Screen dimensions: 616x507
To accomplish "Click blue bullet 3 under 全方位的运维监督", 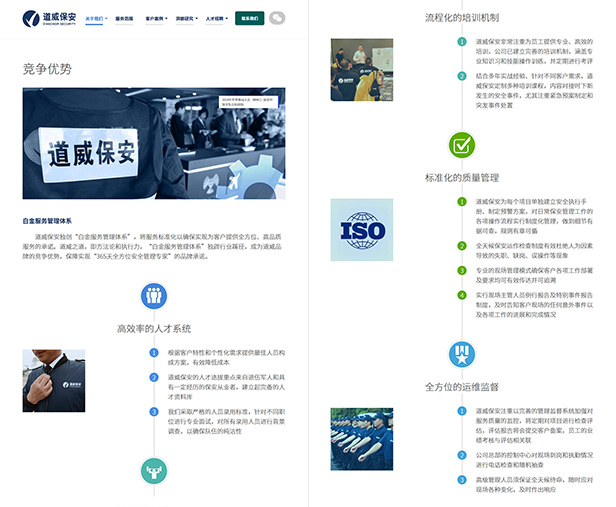I will click(x=462, y=480).
